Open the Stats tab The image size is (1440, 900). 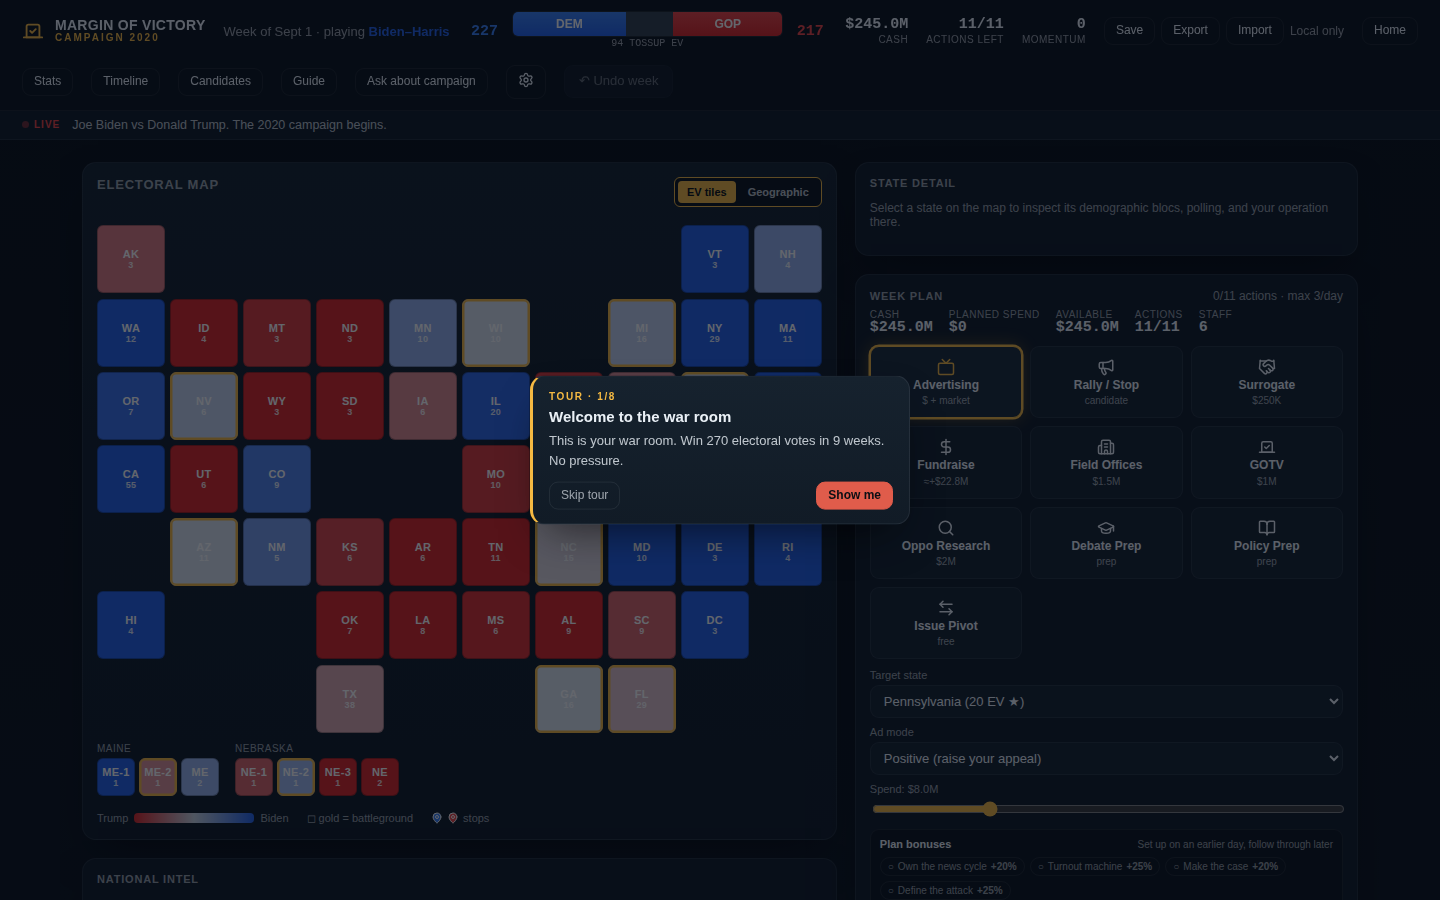[x=47, y=81]
